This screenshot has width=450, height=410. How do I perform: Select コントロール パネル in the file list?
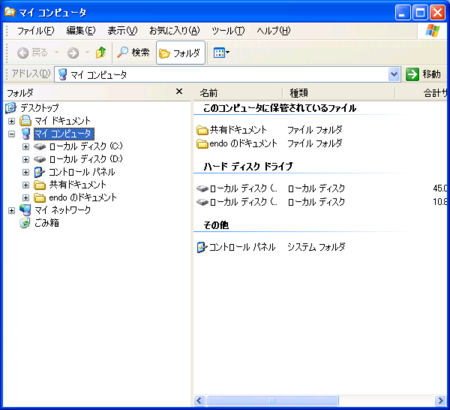pyautogui.click(x=236, y=247)
